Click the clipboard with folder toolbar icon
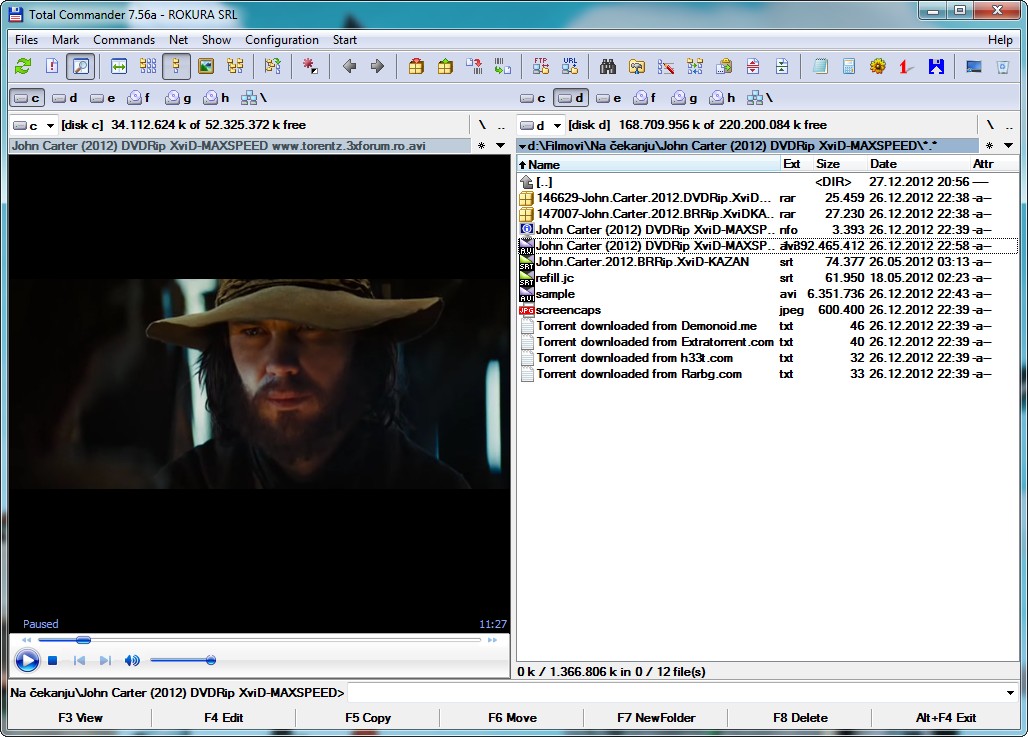 pos(724,66)
